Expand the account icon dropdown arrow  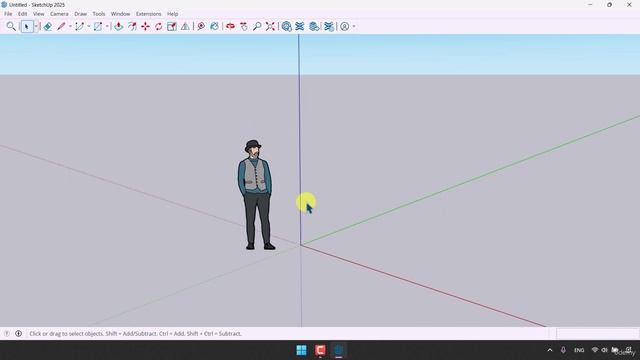click(354, 27)
